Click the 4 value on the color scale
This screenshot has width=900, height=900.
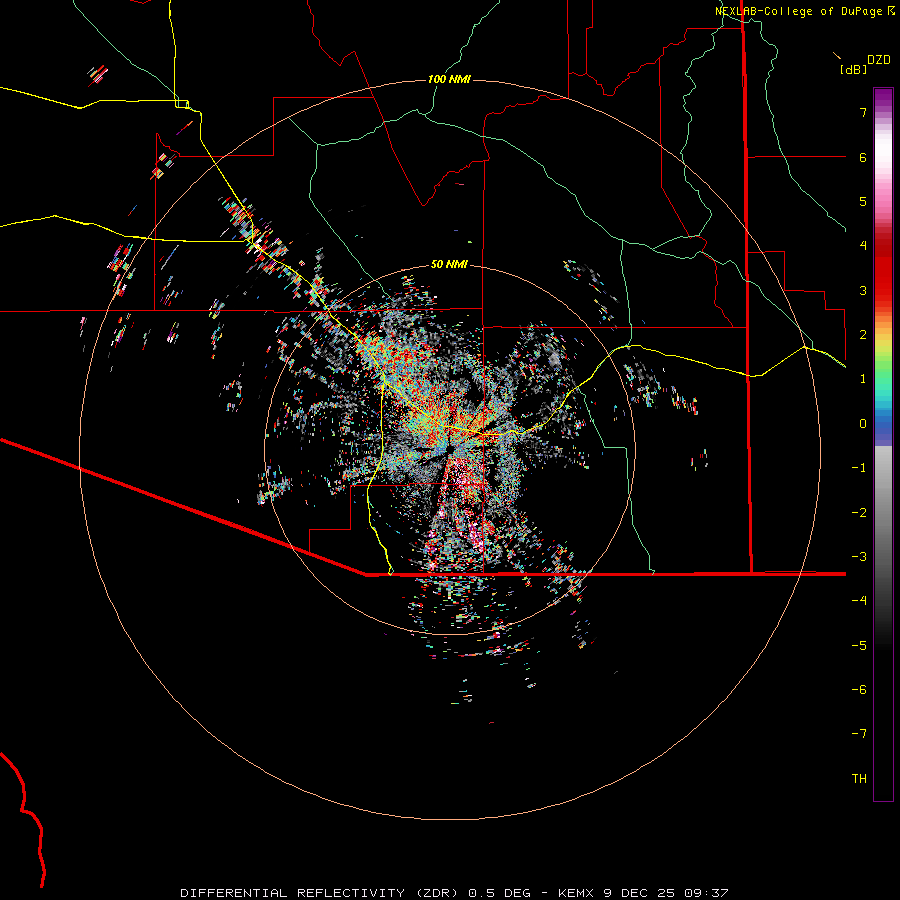pyautogui.click(x=863, y=246)
